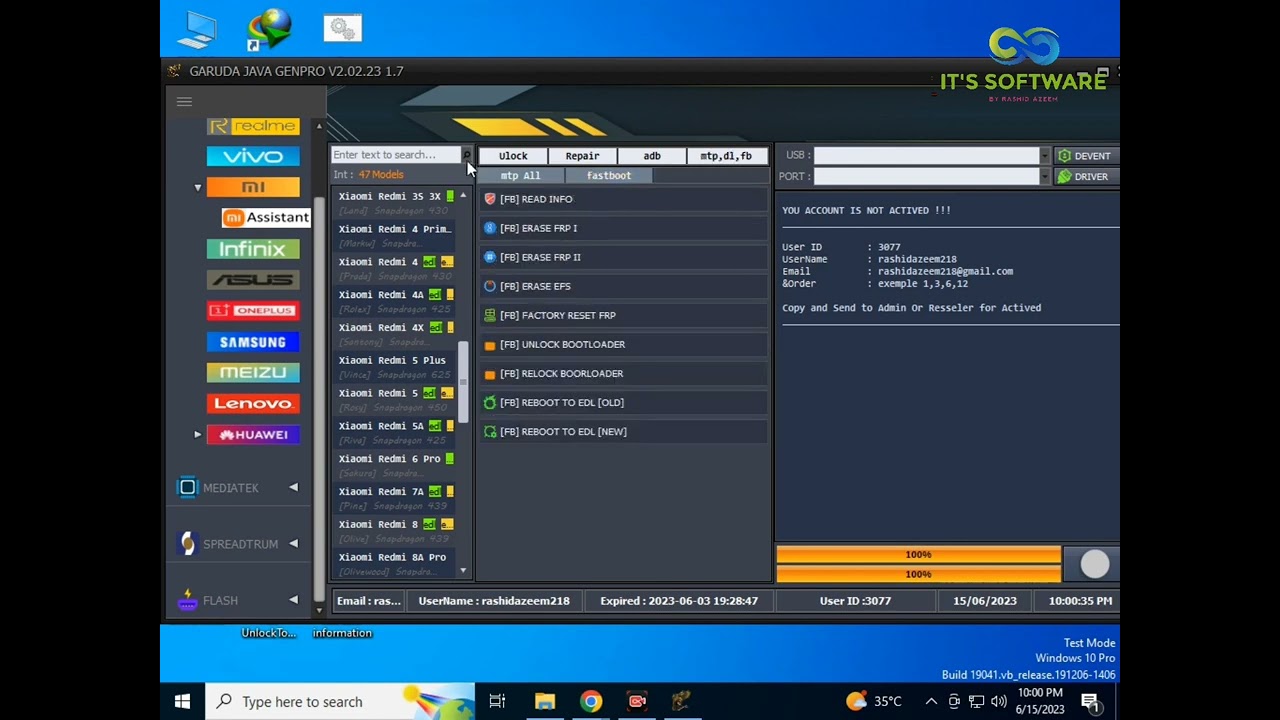Click the upper 100% progress bar
1280x720 pixels.
[918, 554]
